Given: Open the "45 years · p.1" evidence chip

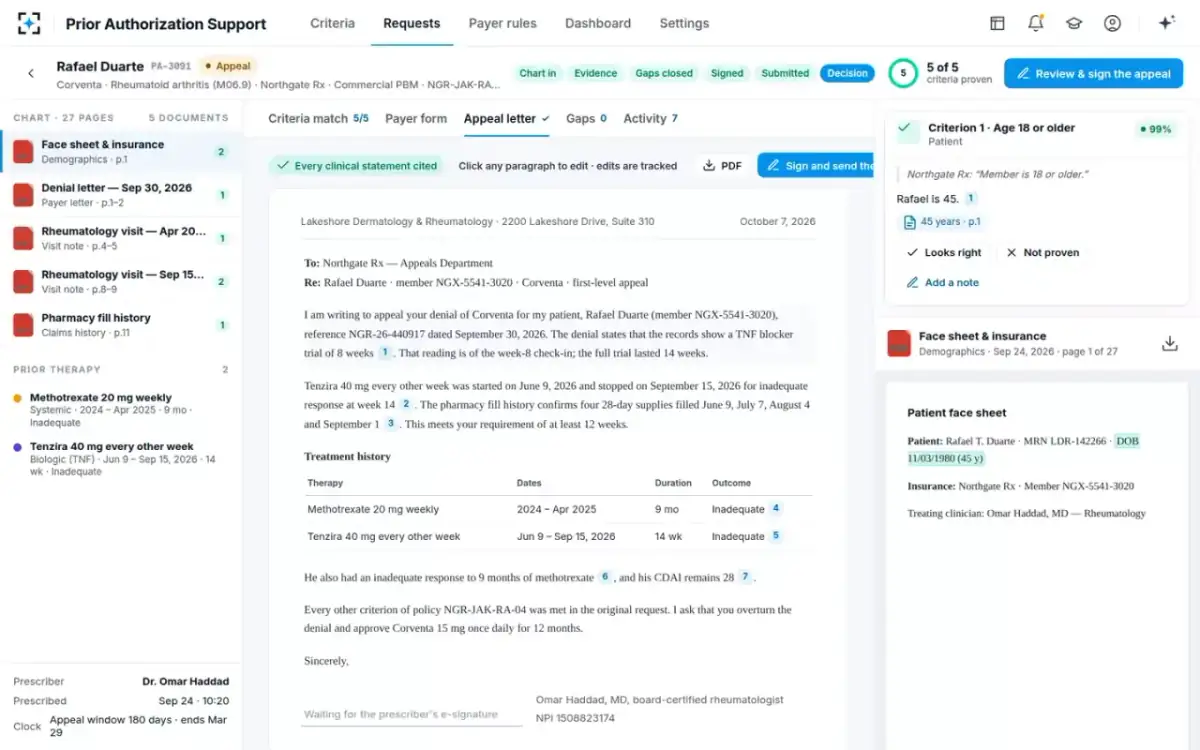Looking at the screenshot, I should click(942, 222).
